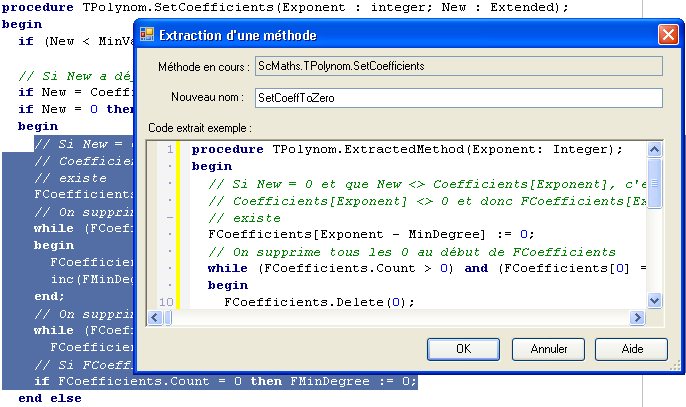
Task: Click the Nouveau nom text field
Action: coord(459,98)
